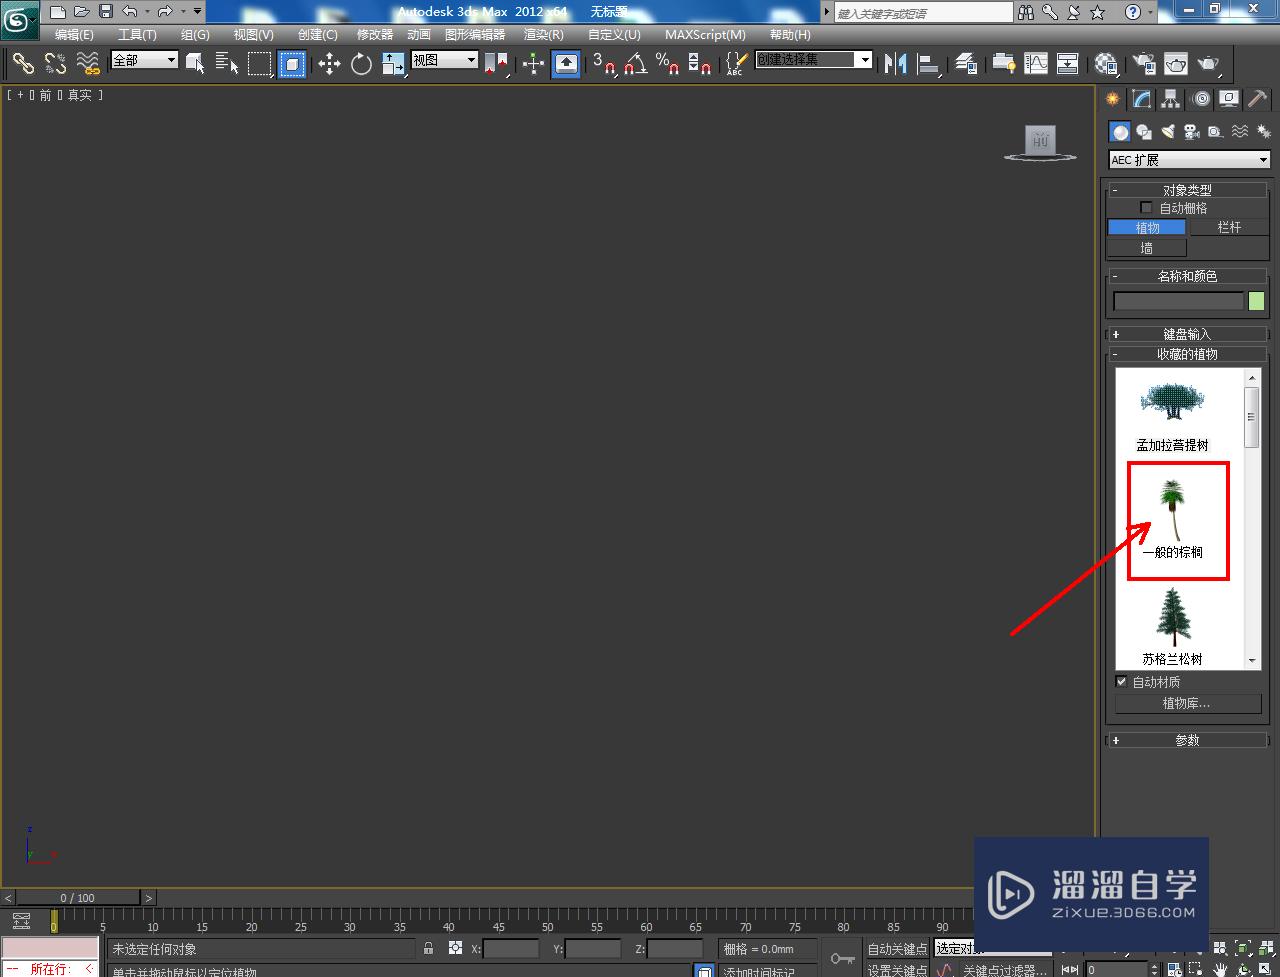The width and height of the screenshot is (1280, 977).
Task: Open the 编辑(E) menu
Action: (x=74, y=35)
